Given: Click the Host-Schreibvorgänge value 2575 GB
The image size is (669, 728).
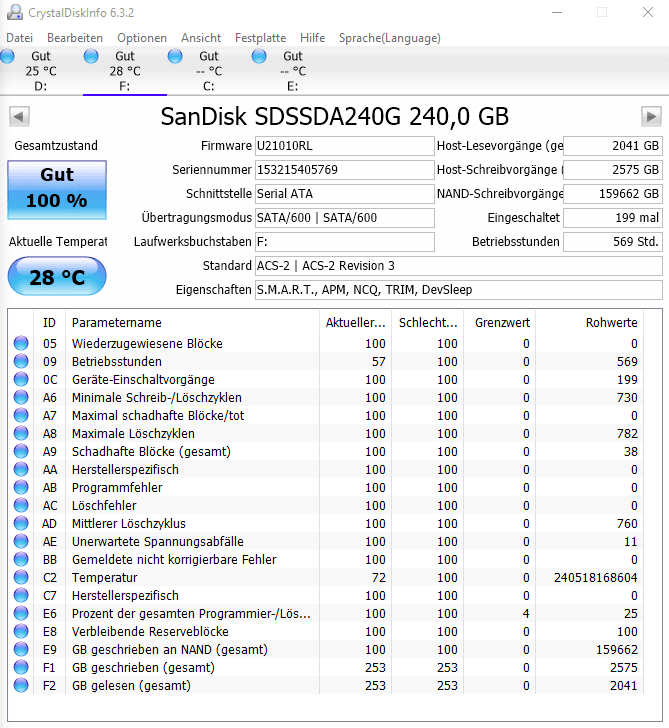Looking at the screenshot, I should pos(613,170).
